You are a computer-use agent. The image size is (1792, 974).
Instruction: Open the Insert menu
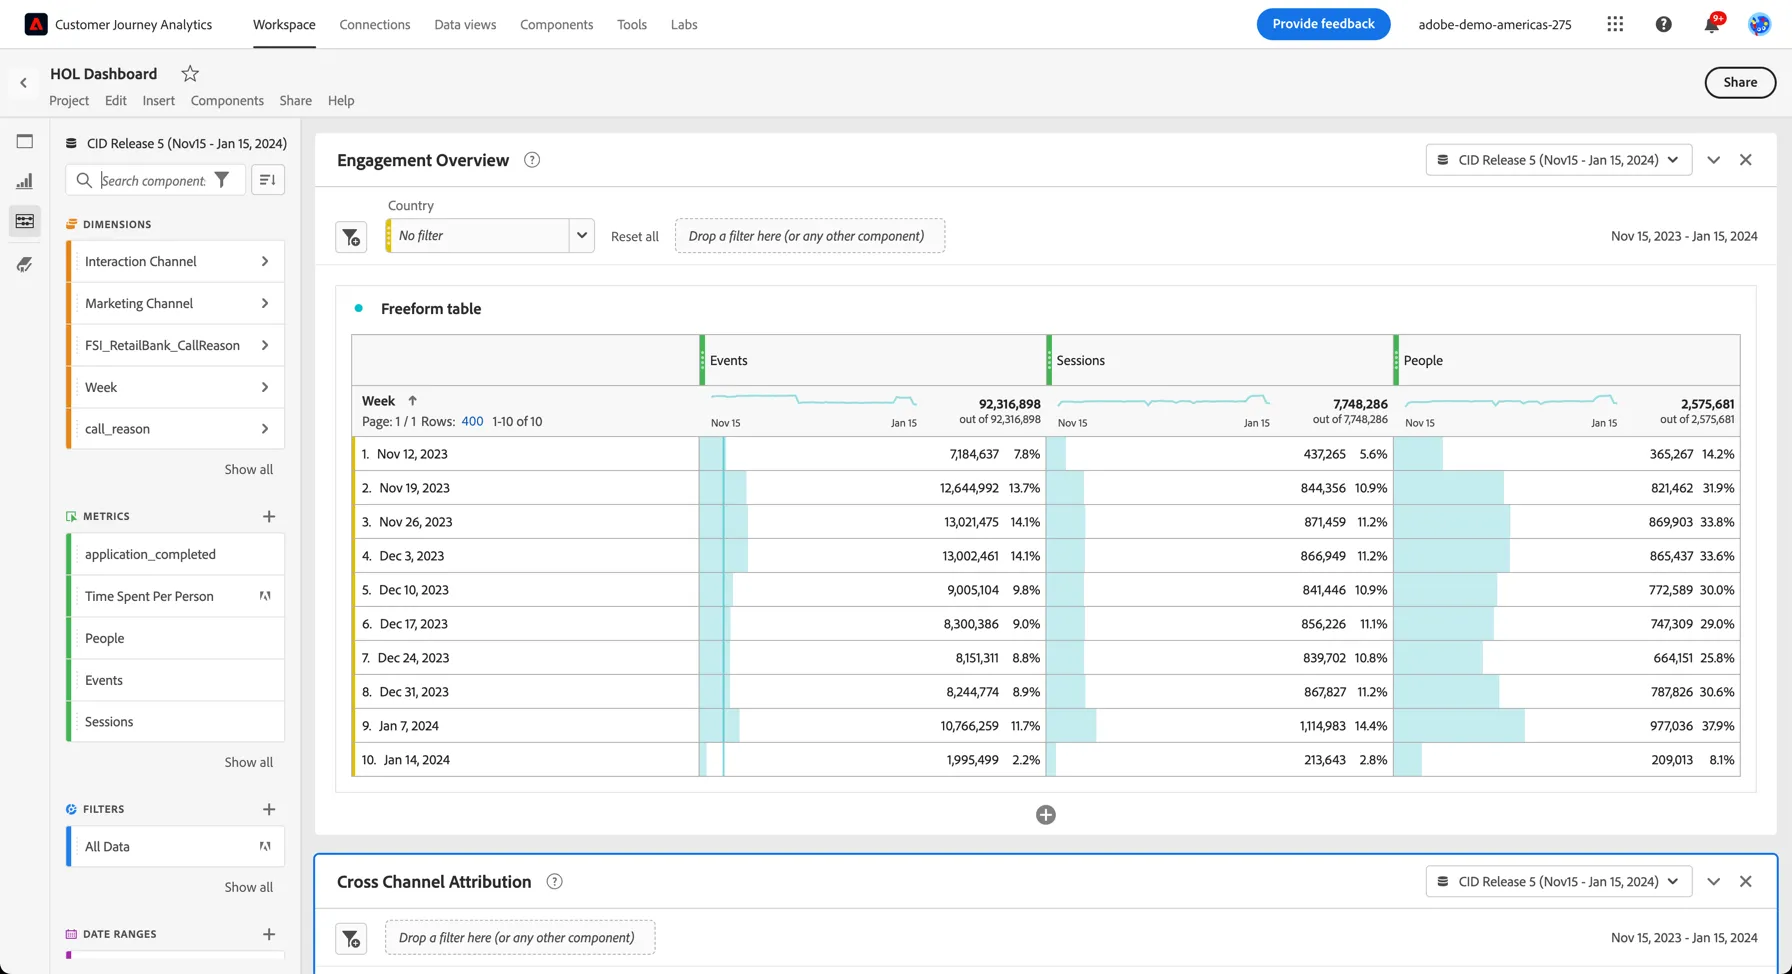pos(158,100)
